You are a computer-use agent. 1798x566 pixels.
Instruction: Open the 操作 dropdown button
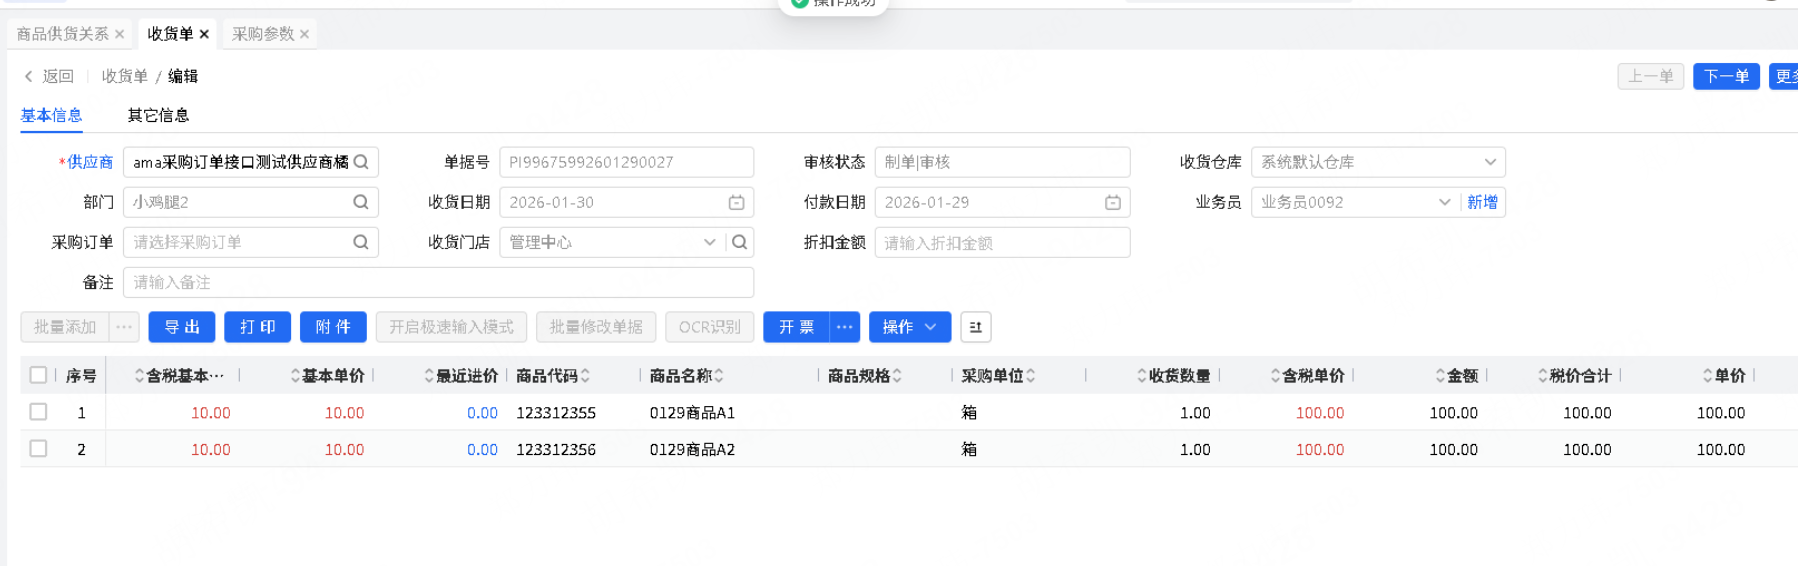point(910,327)
